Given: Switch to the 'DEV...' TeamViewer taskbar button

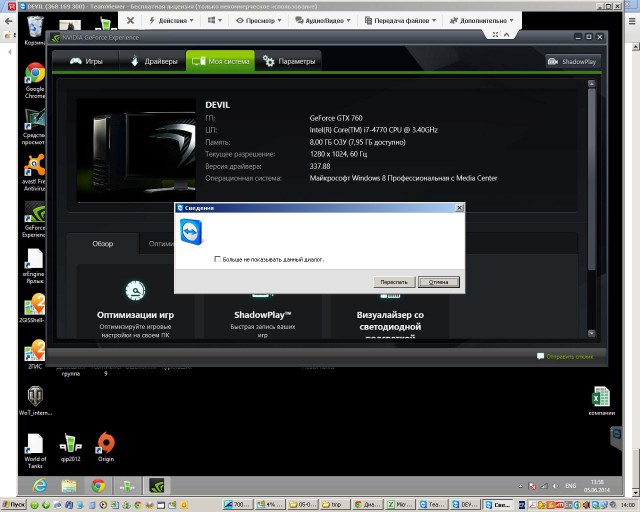Looking at the screenshot, I should click(465, 505).
